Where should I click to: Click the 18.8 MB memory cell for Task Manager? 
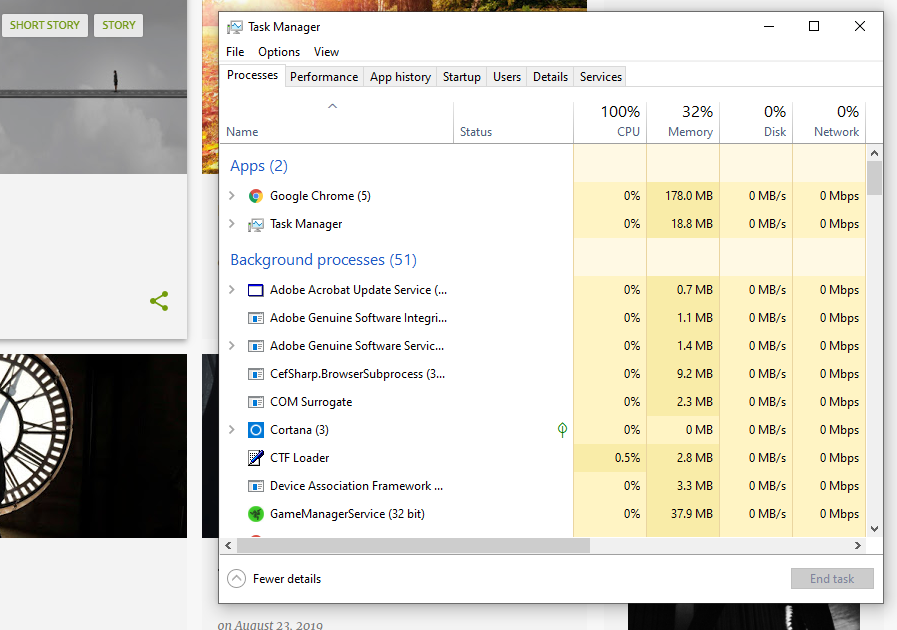click(683, 224)
